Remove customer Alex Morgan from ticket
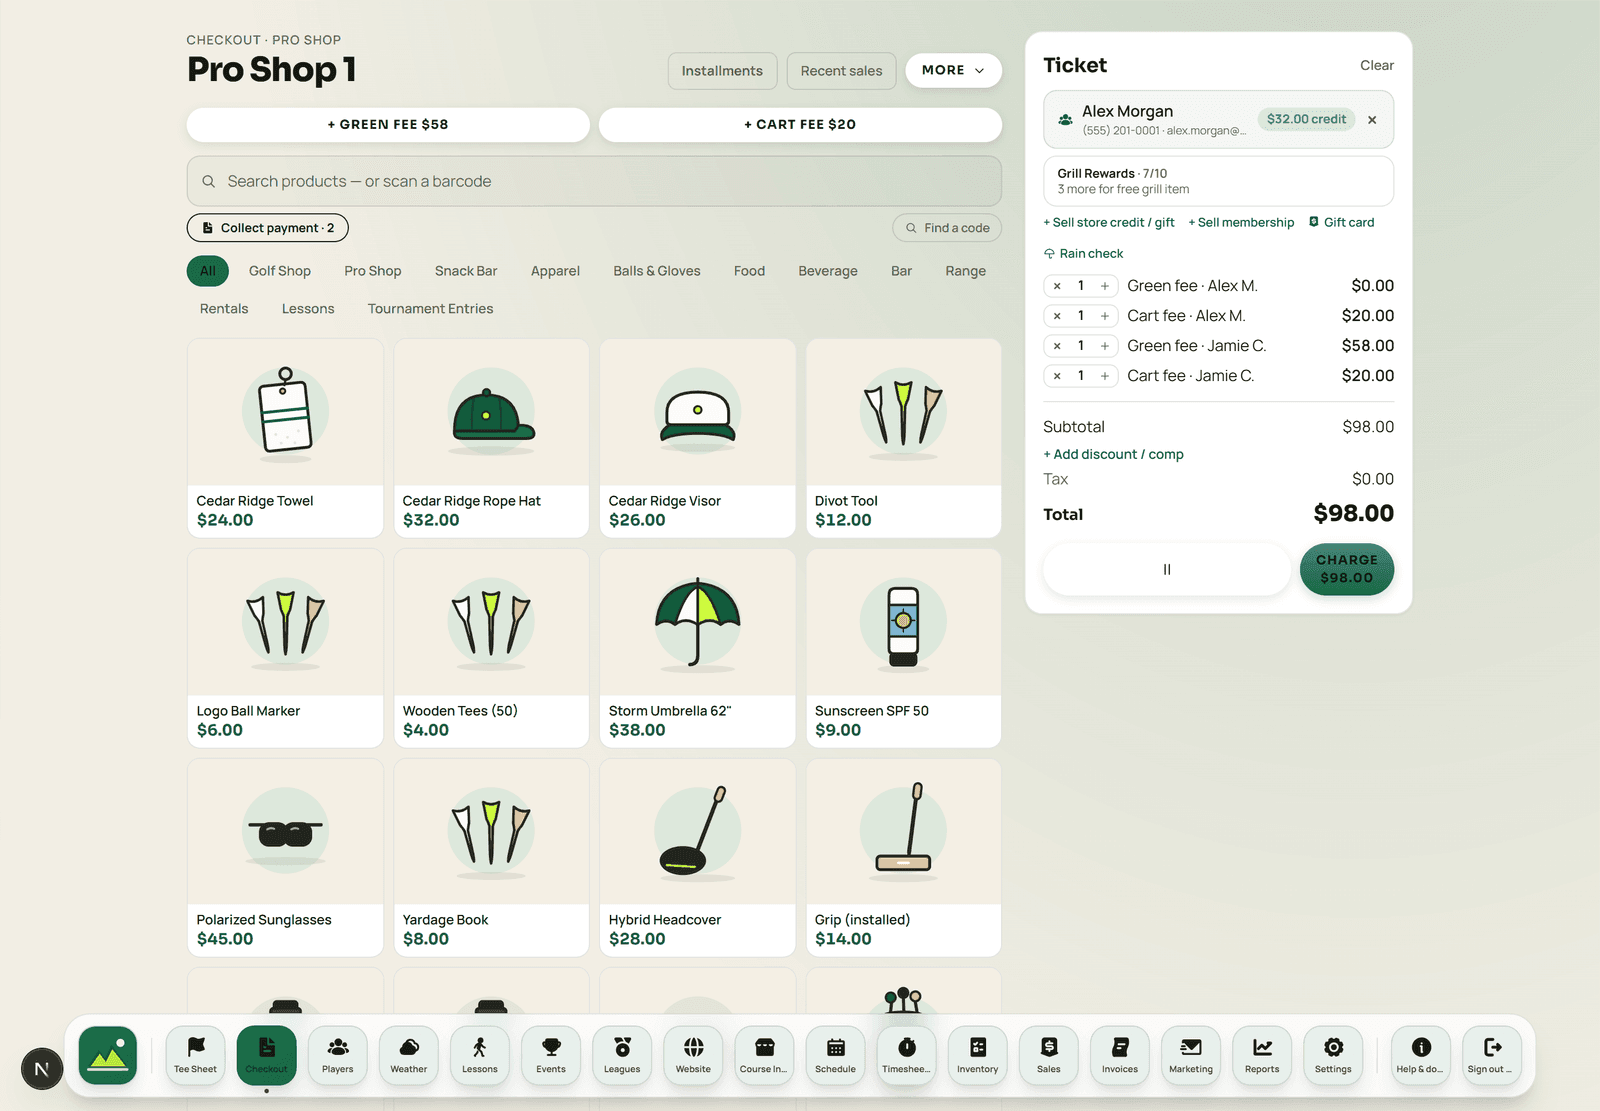The image size is (1600, 1111). [1372, 120]
